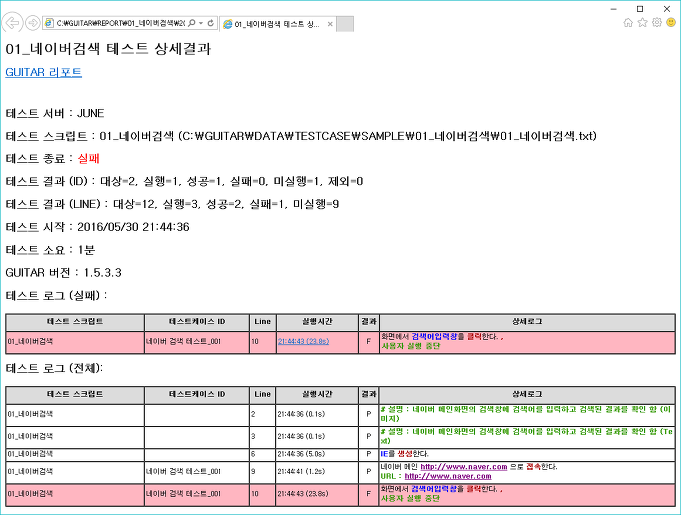
Task: Open Favorites star icon
Action: click(x=642, y=23)
